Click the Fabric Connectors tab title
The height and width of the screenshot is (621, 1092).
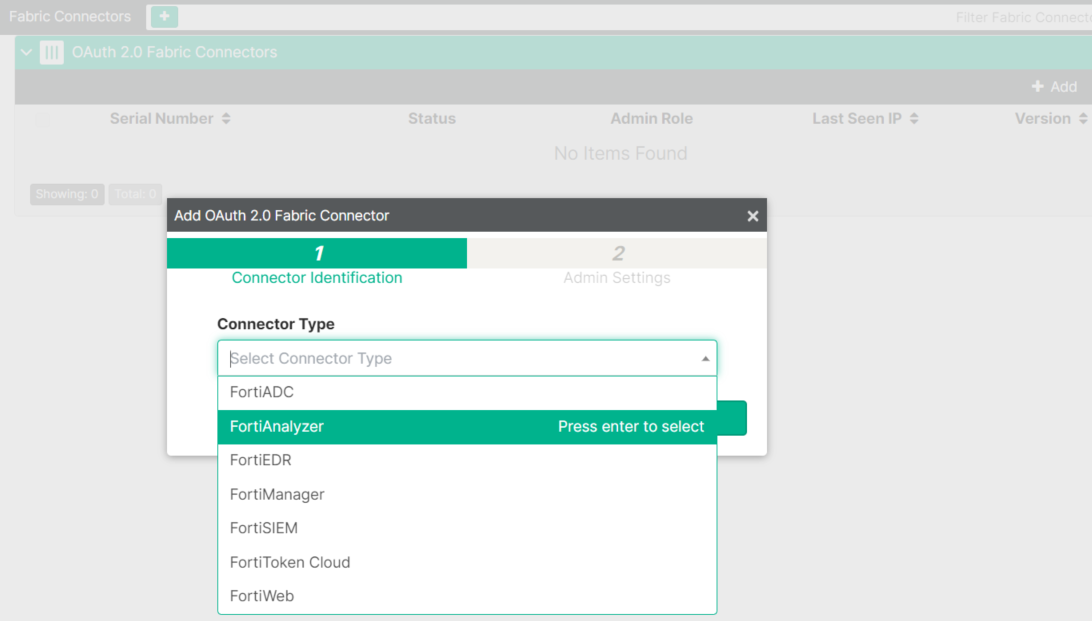click(x=70, y=17)
